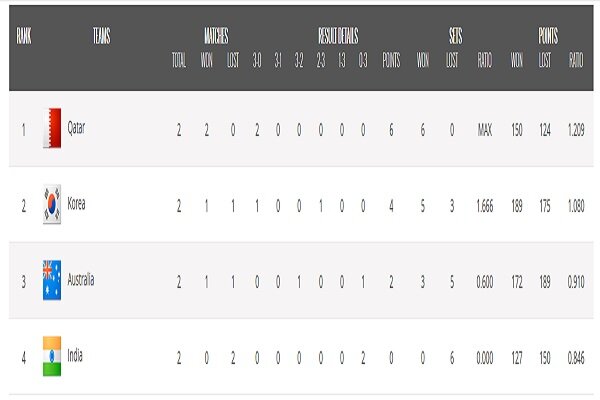Click Qatar's MAX sets ratio cell
The image size is (600, 400).
(485, 130)
